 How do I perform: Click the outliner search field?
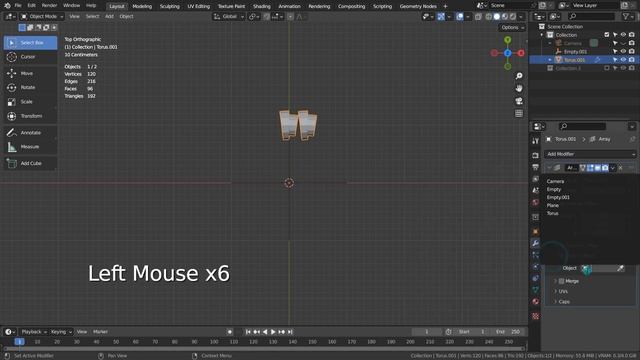coord(591,17)
